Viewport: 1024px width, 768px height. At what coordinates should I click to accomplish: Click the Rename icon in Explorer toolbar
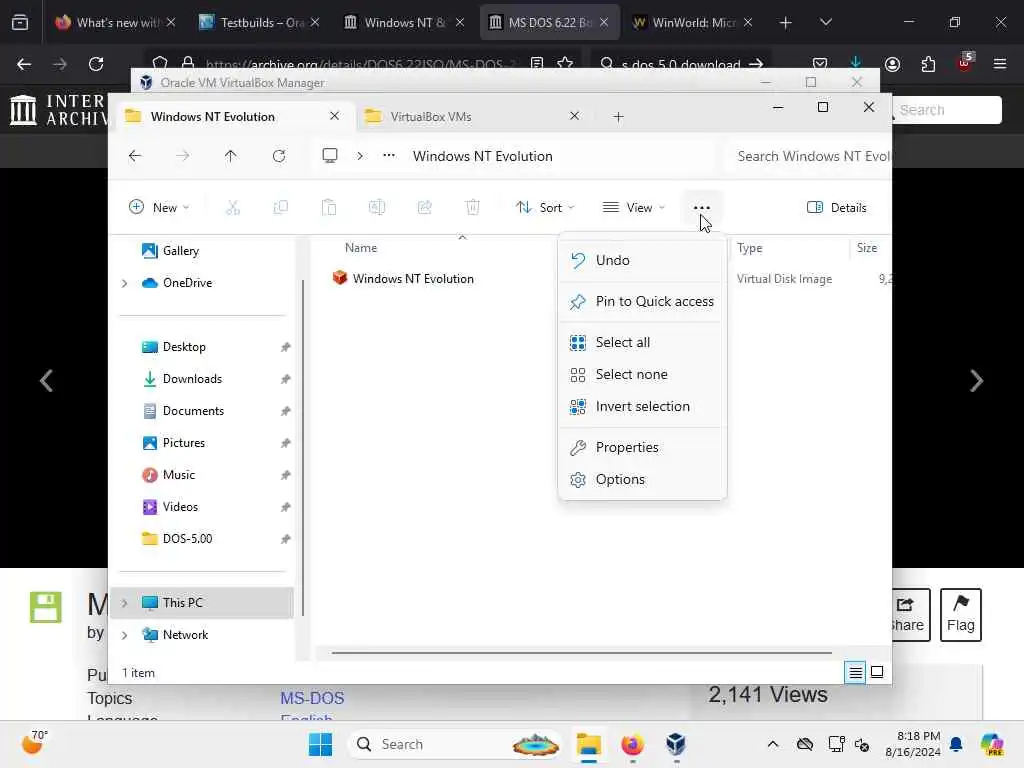(377, 208)
